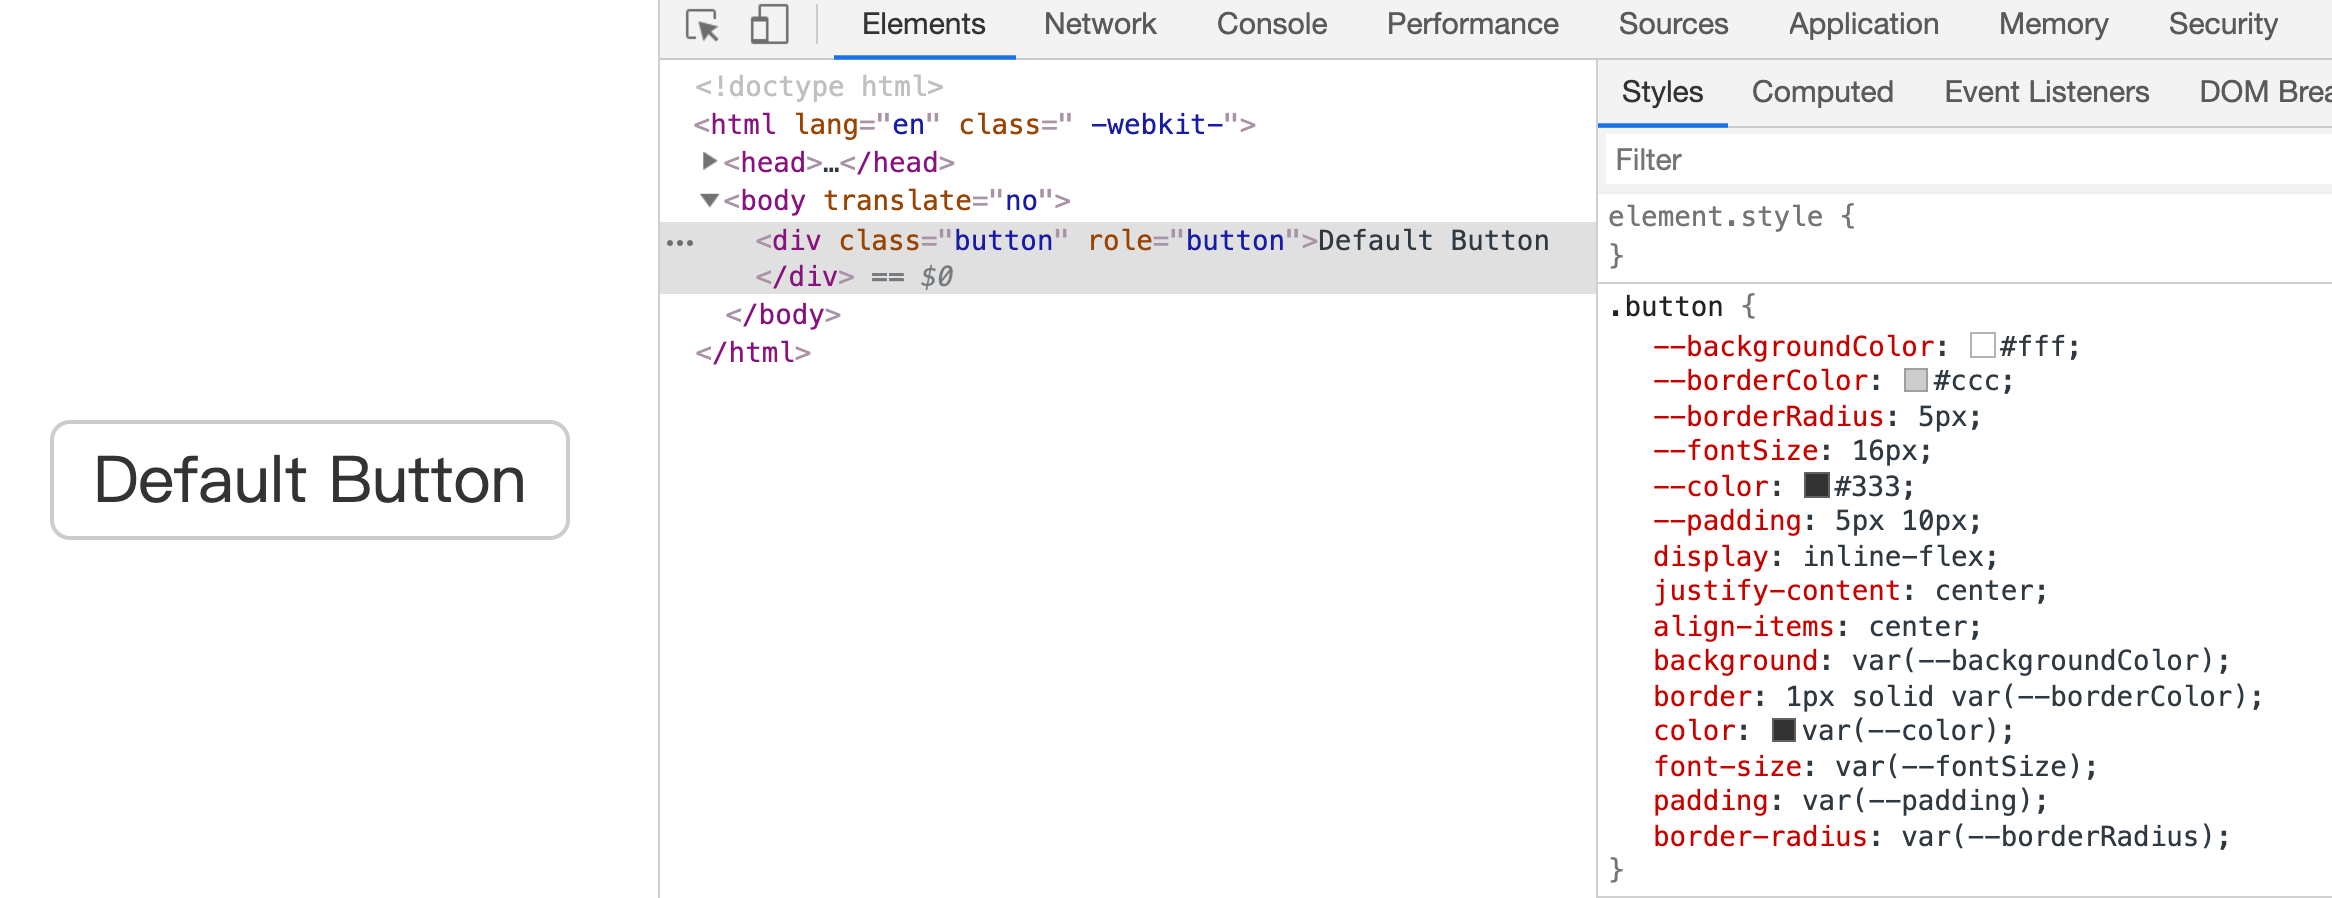This screenshot has height=898, width=2332.
Task: Open the #ccc borderColor color swatch
Action: [1916, 381]
